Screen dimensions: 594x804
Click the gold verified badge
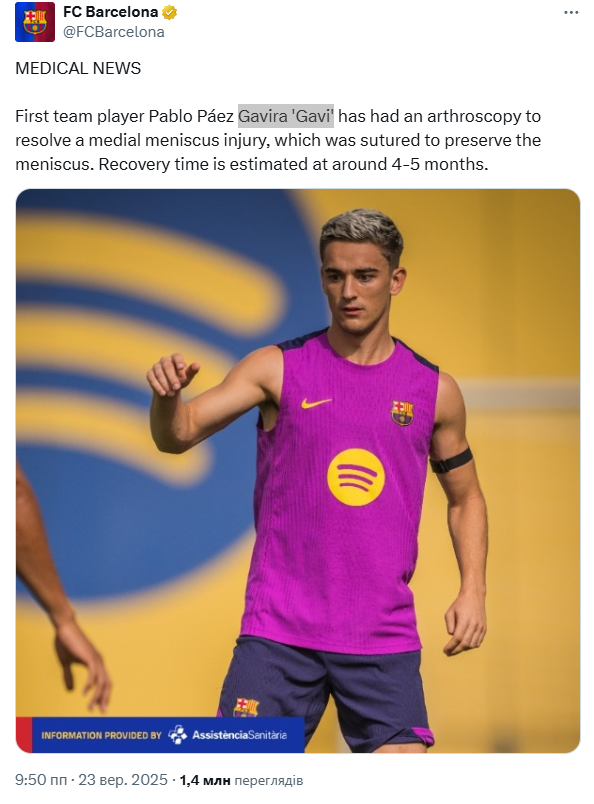point(170,12)
